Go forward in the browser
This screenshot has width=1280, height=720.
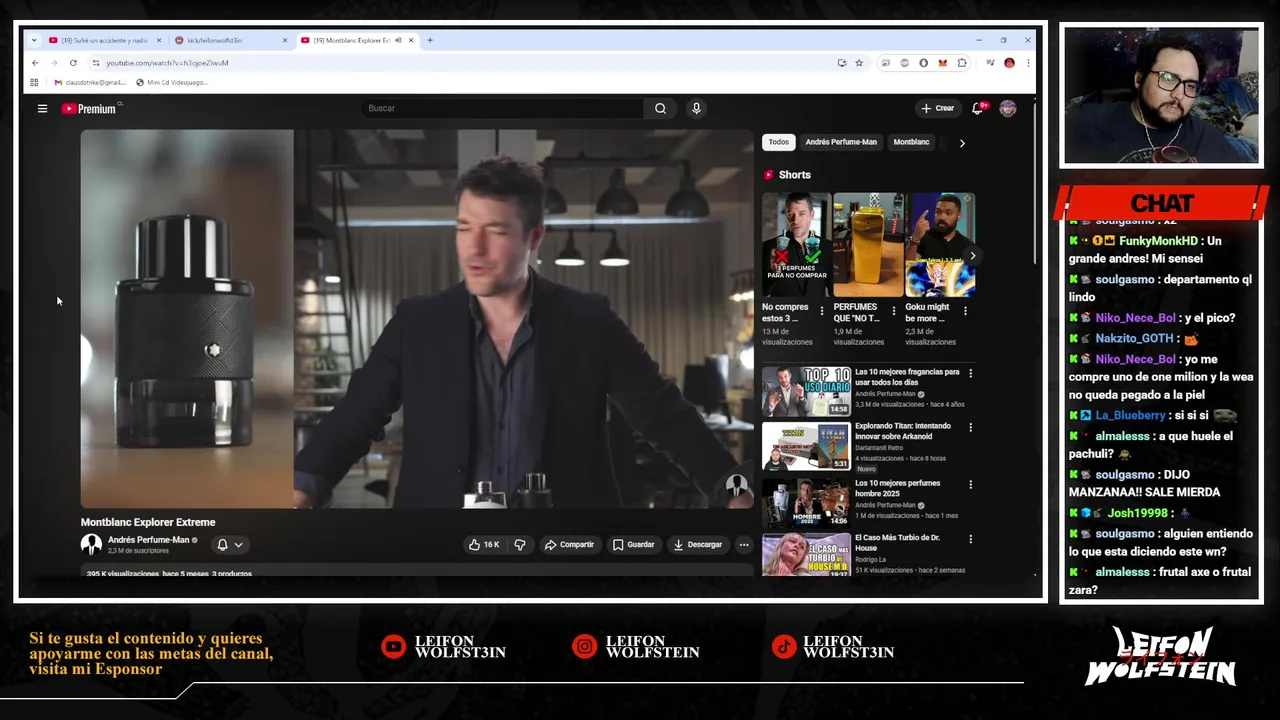[54, 63]
